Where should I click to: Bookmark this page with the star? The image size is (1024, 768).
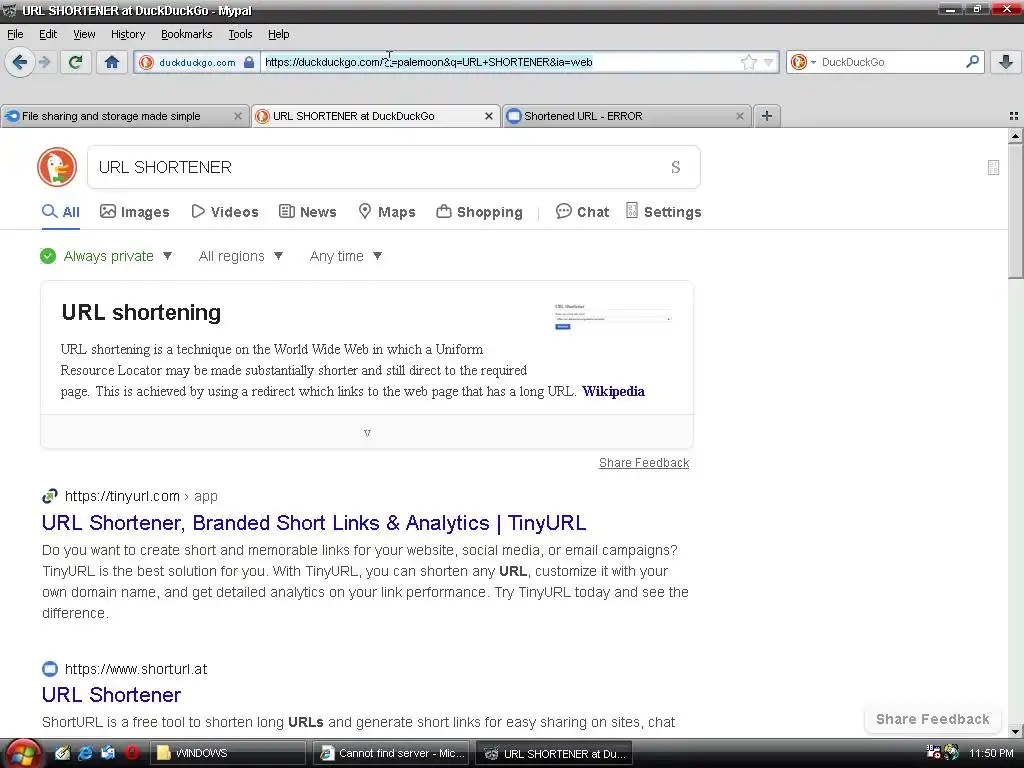748,62
